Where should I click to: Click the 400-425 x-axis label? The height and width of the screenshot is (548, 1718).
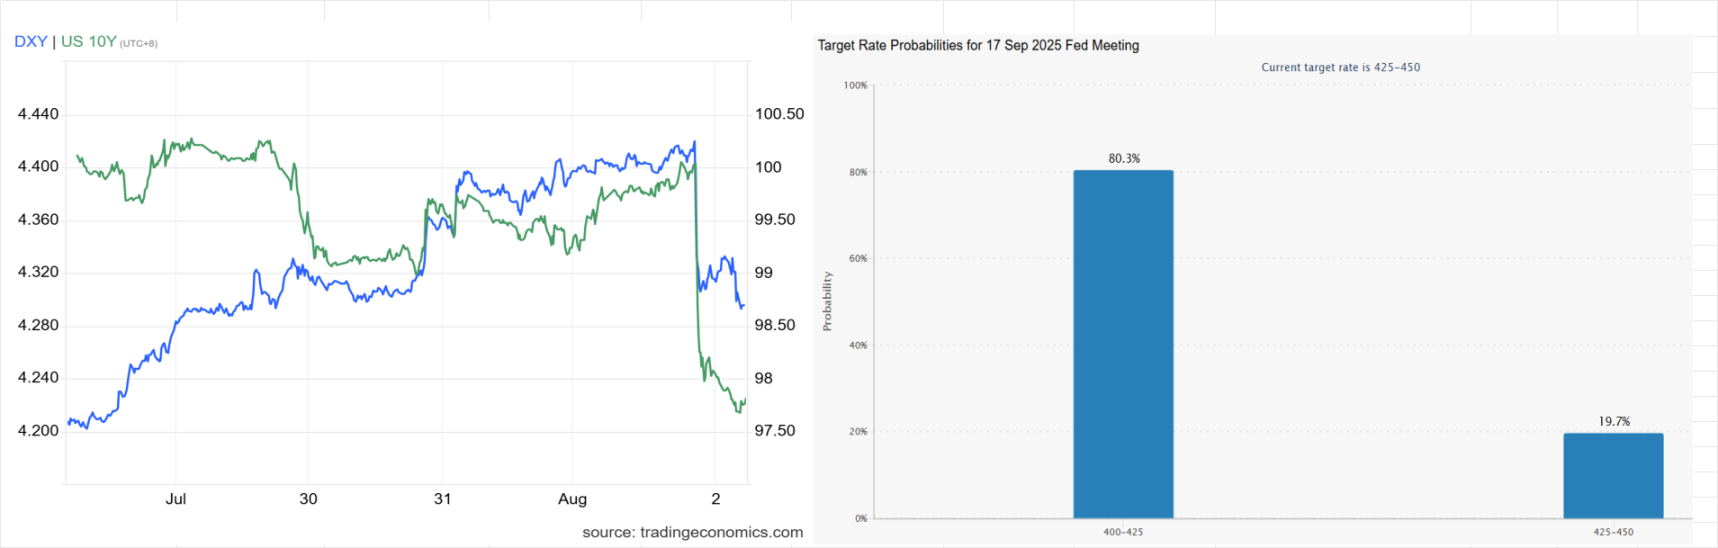[x=1123, y=532]
